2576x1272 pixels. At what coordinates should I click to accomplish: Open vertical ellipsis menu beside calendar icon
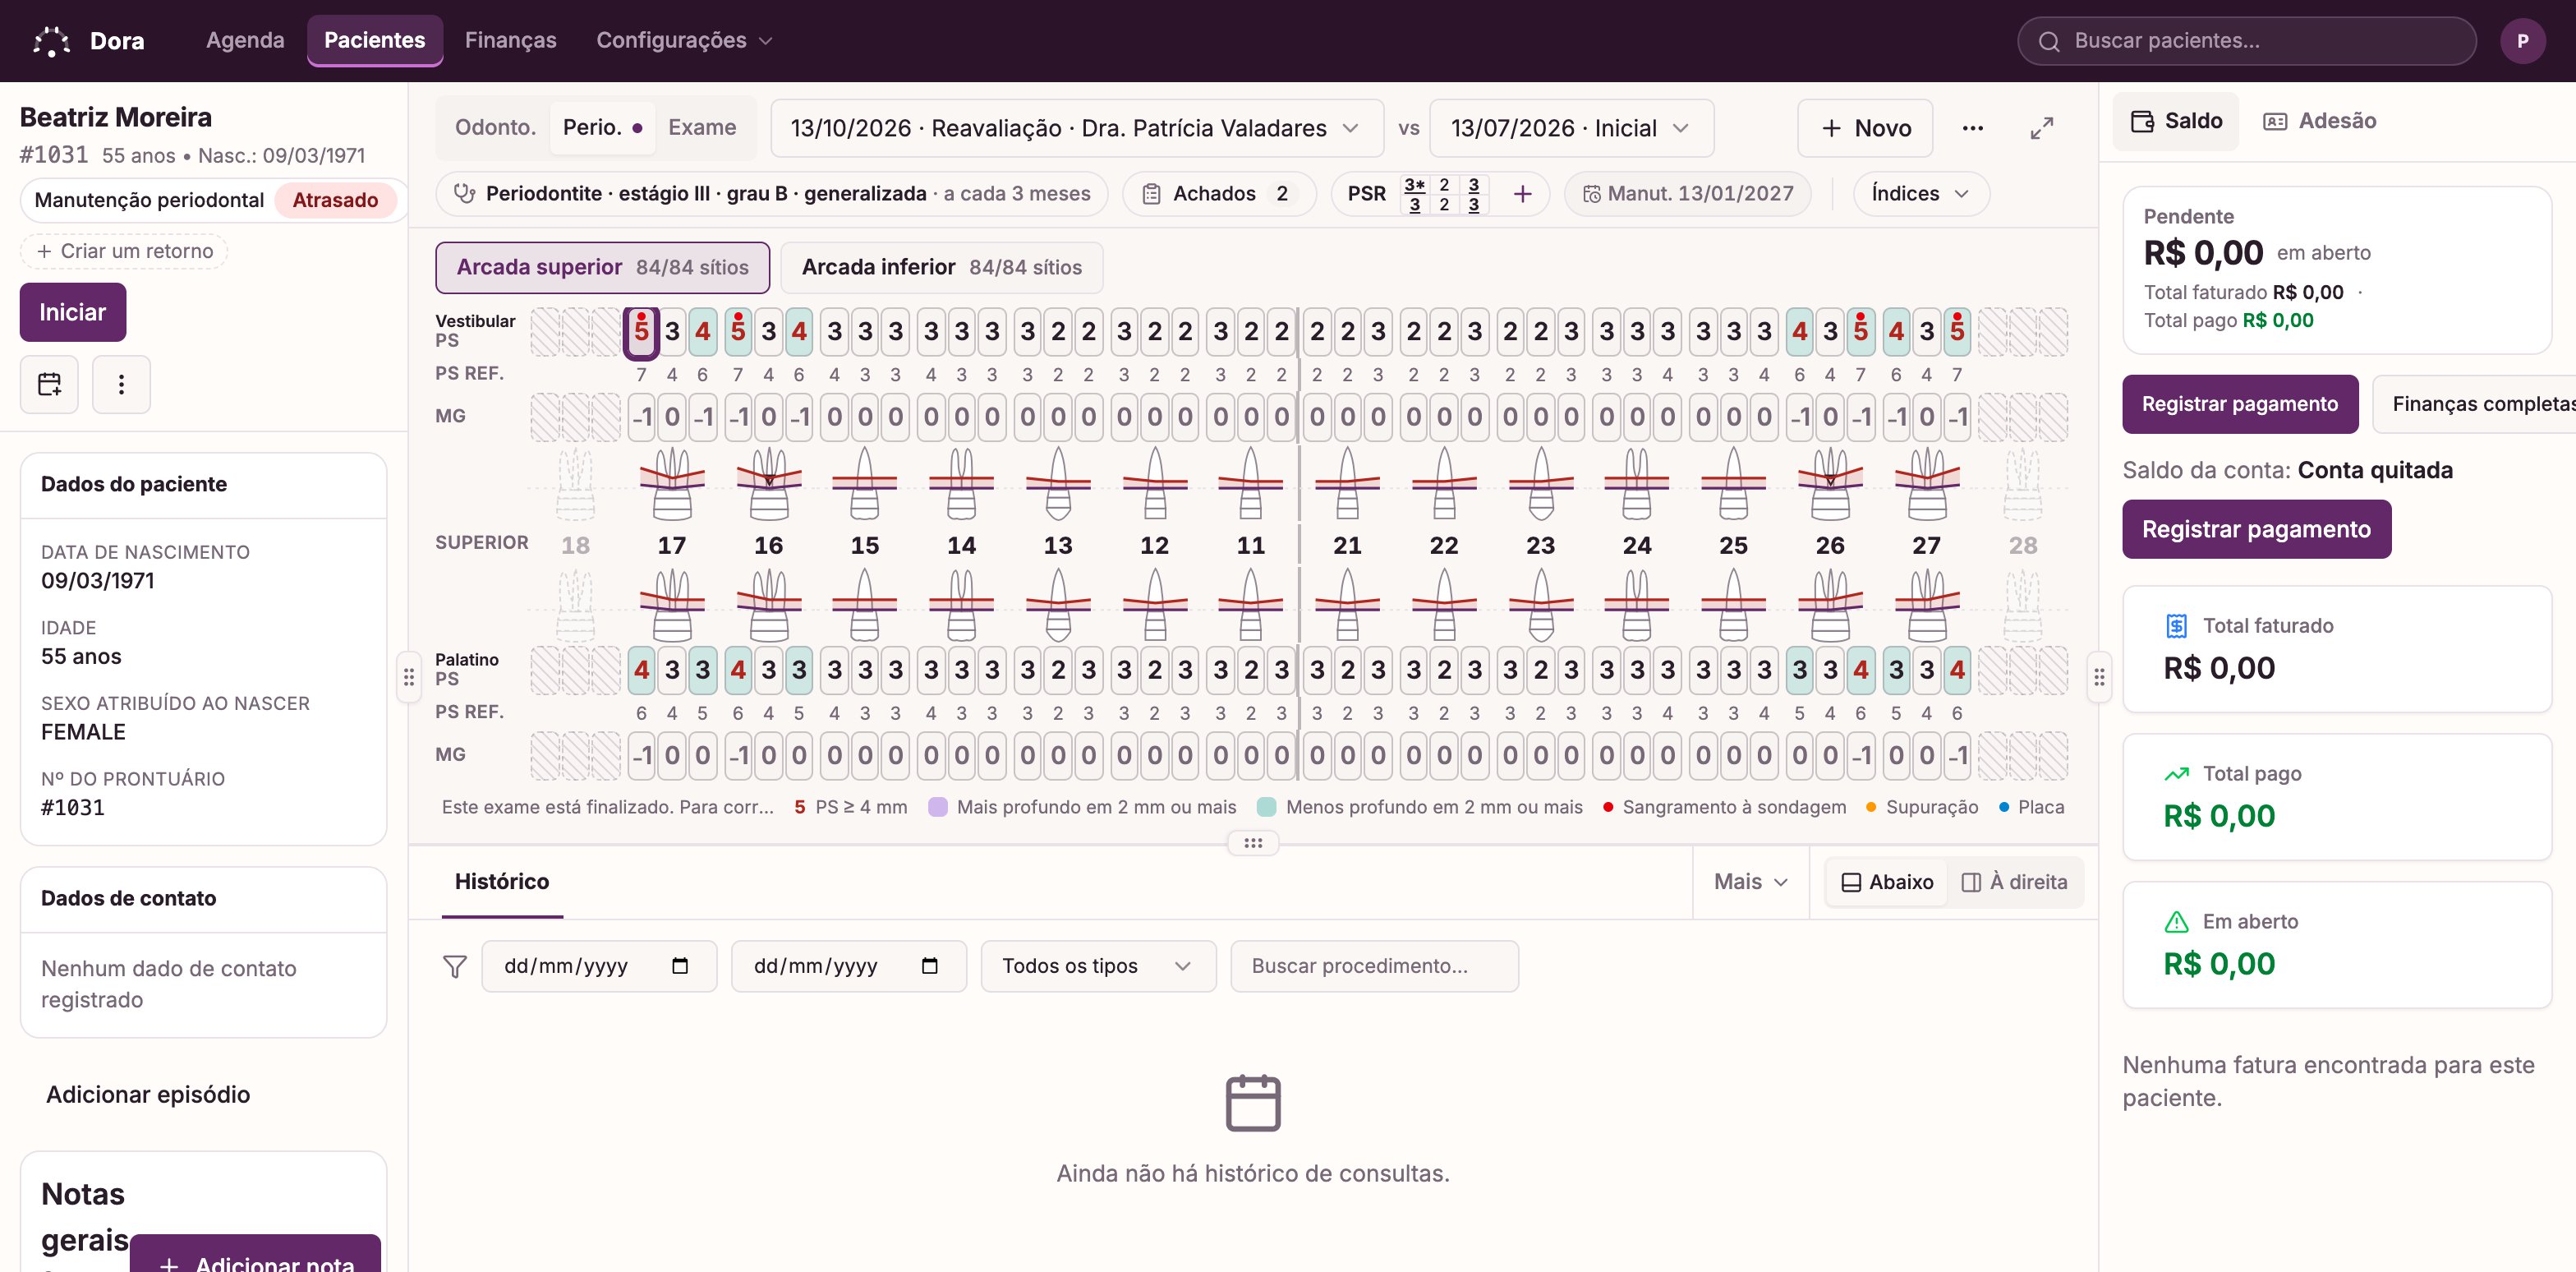point(121,384)
